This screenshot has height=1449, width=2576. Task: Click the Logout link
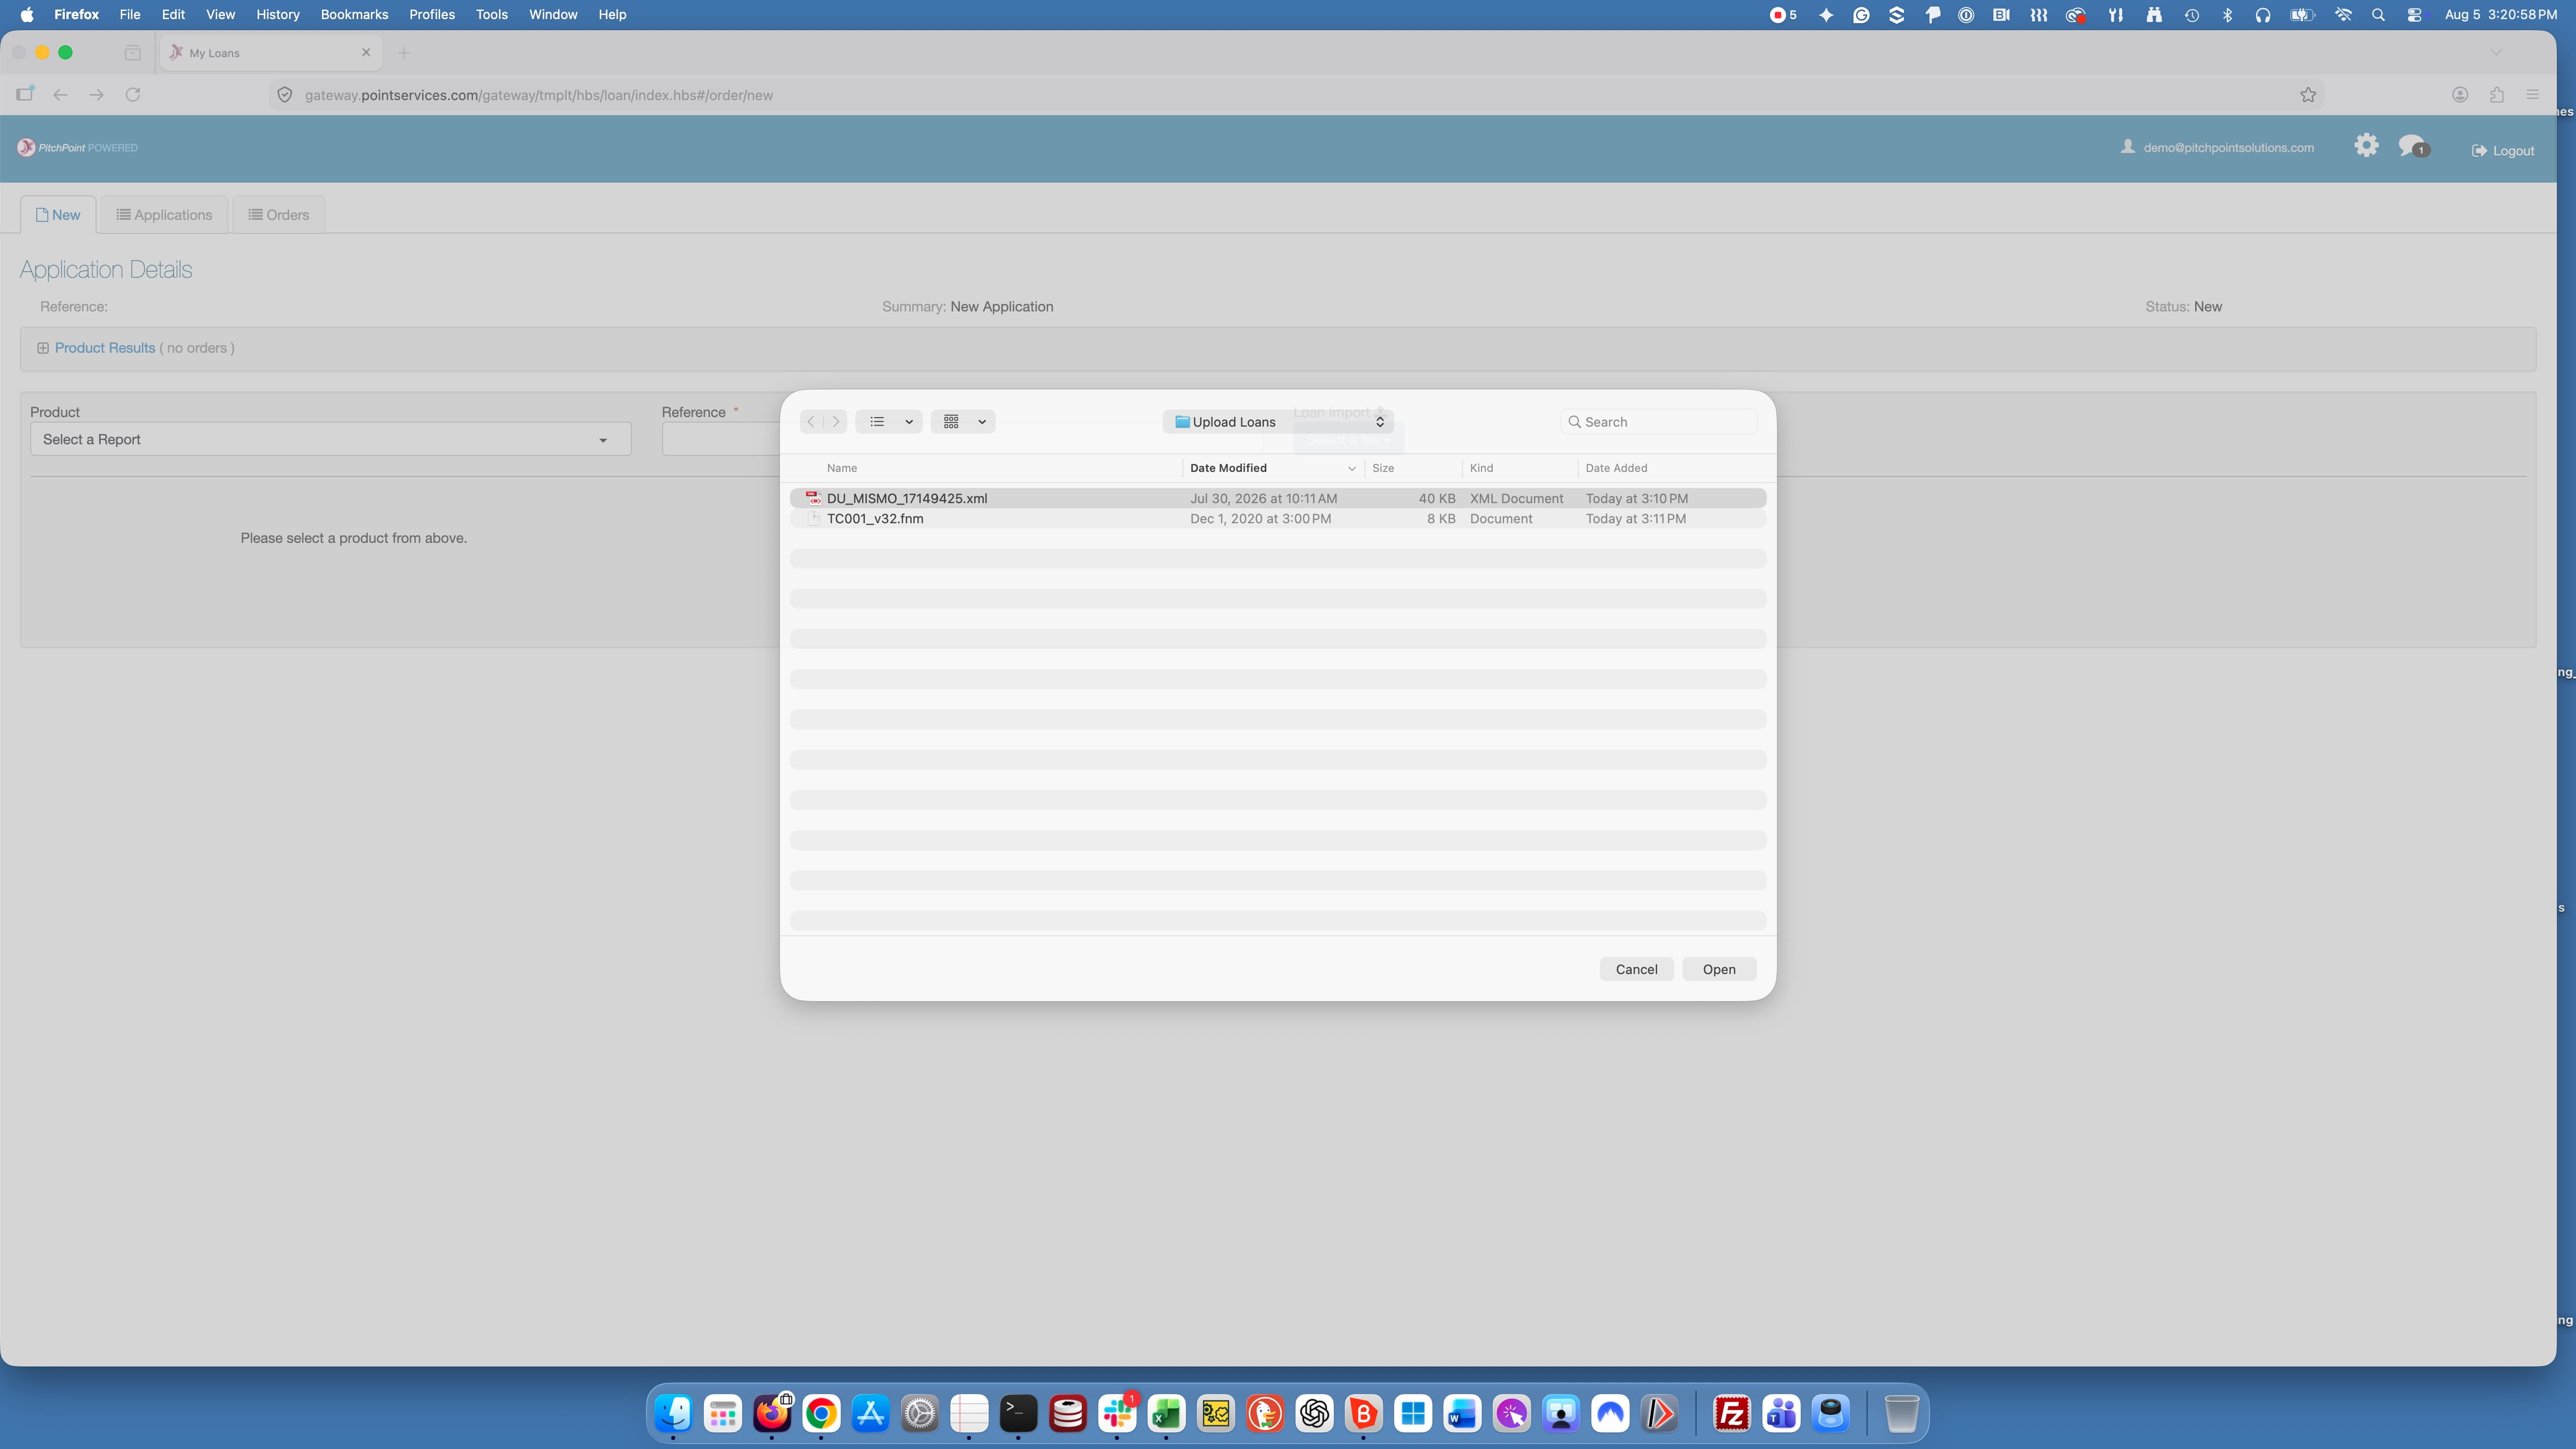(2502, 151)
